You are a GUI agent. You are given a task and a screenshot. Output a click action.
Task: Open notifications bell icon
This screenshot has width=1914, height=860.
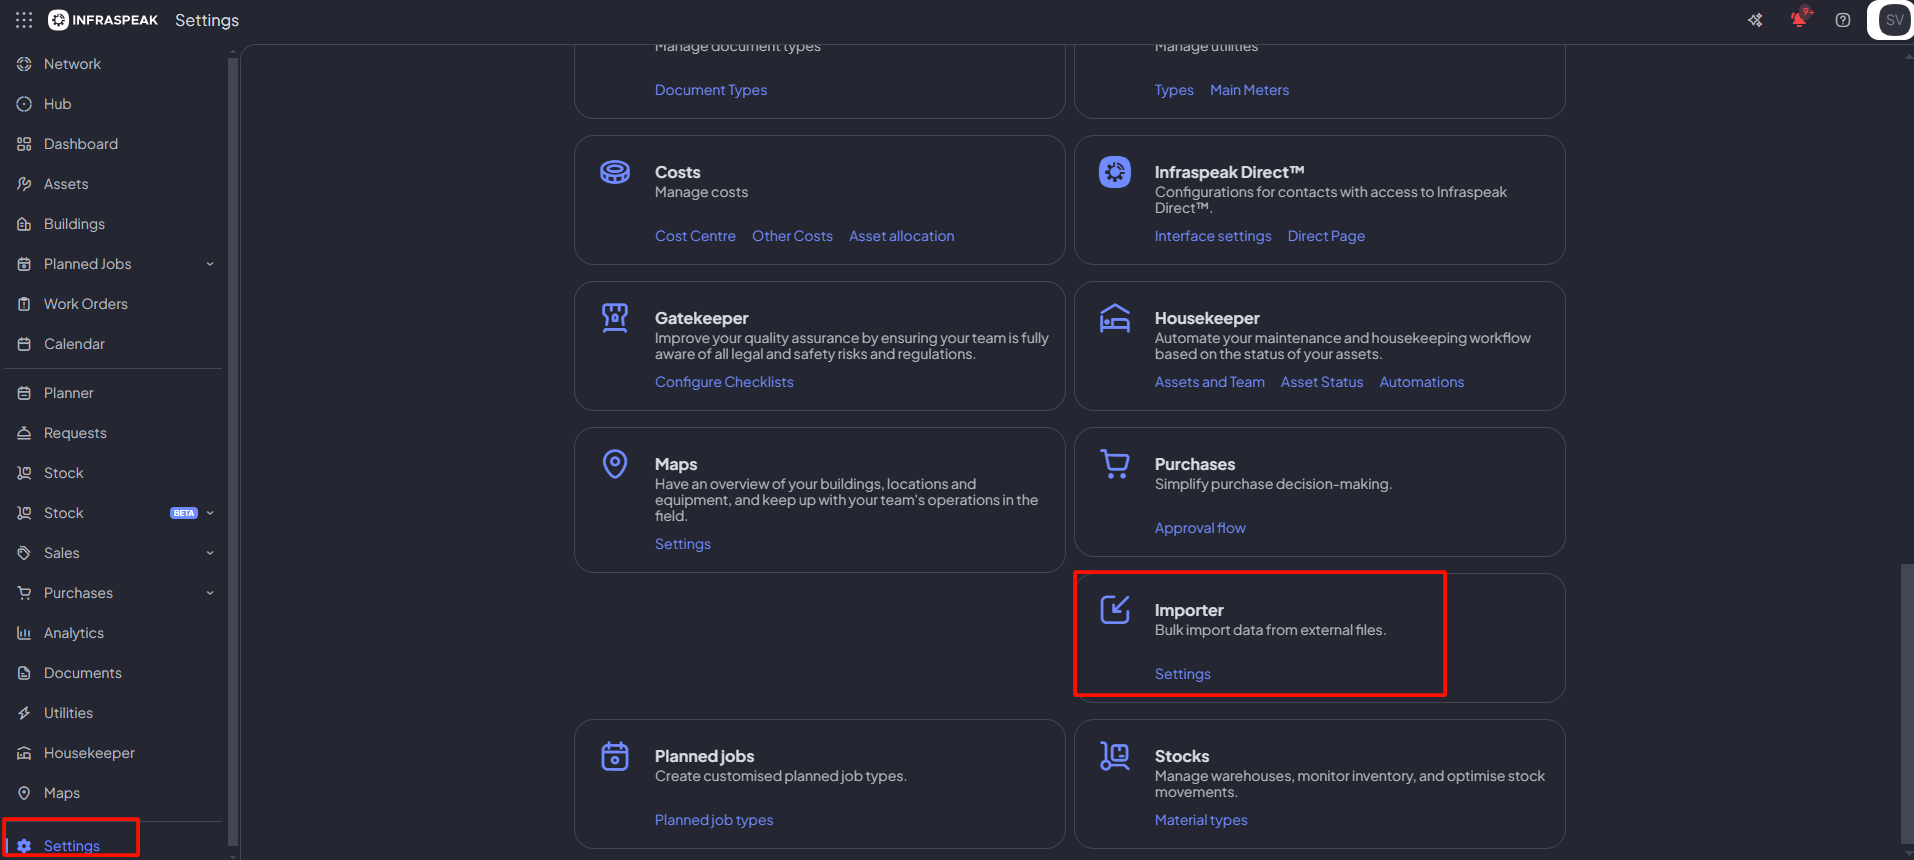click(x=1799, y=19)
